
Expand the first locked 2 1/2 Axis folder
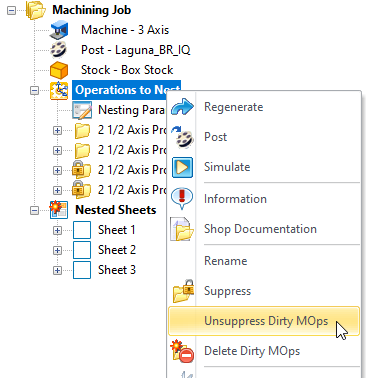coord(57,170)
